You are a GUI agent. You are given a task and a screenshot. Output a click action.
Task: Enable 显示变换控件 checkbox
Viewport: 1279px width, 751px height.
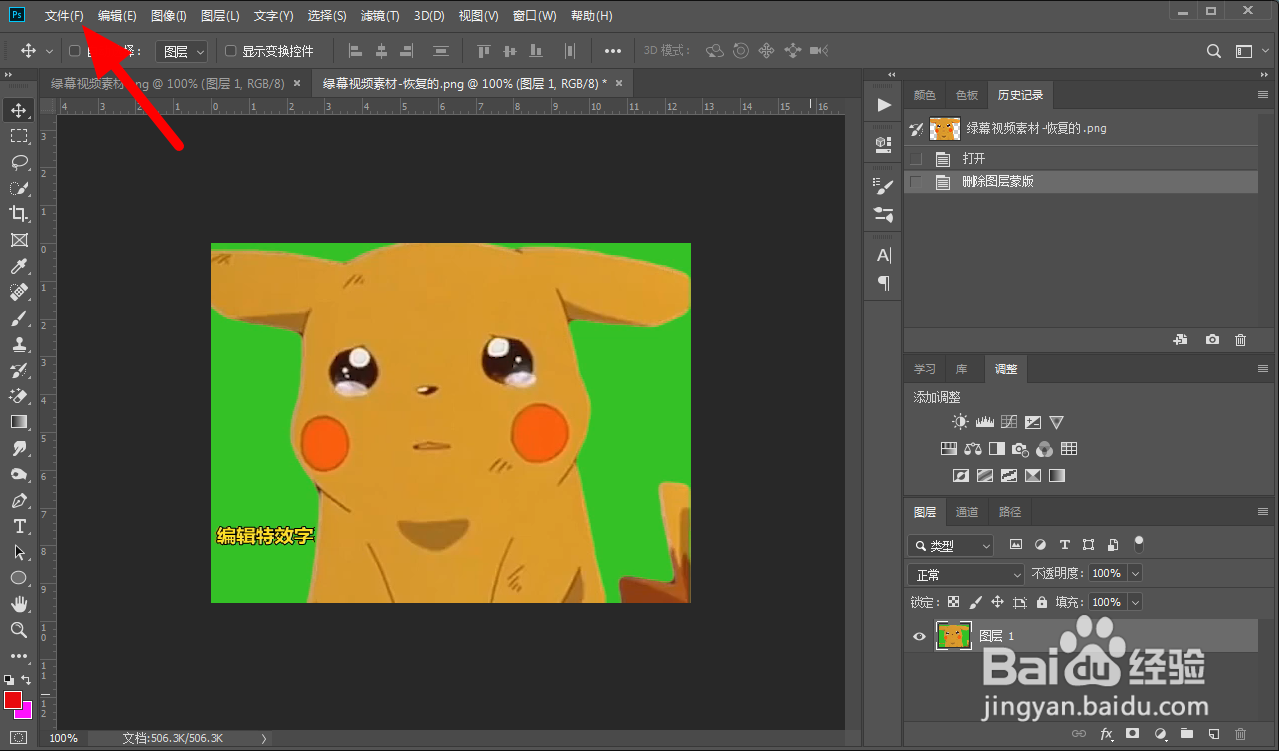[x=231, y=51]
